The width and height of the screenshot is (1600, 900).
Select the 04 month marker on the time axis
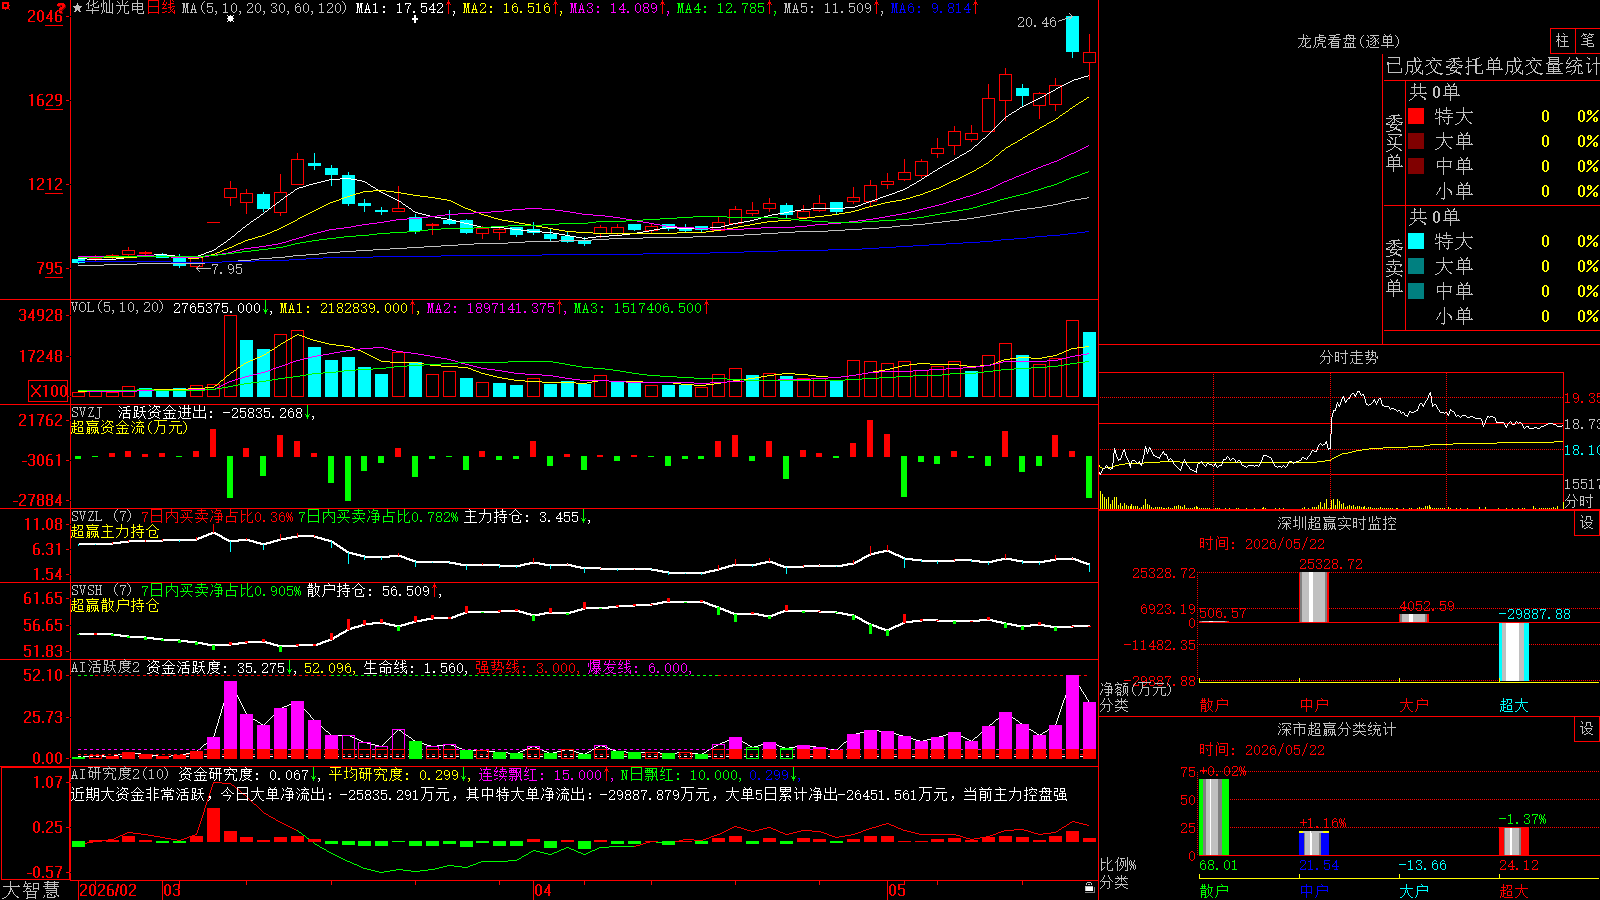coord(543,890)
